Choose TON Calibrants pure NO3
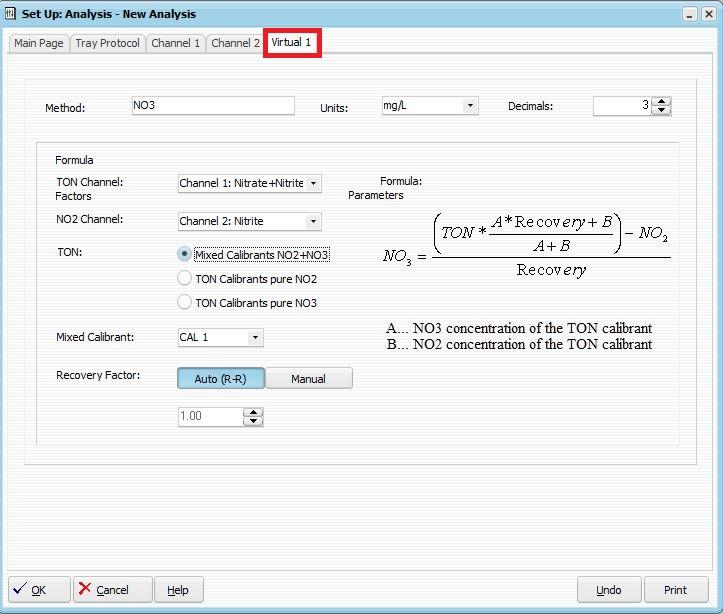 click(x=184, y=302)
